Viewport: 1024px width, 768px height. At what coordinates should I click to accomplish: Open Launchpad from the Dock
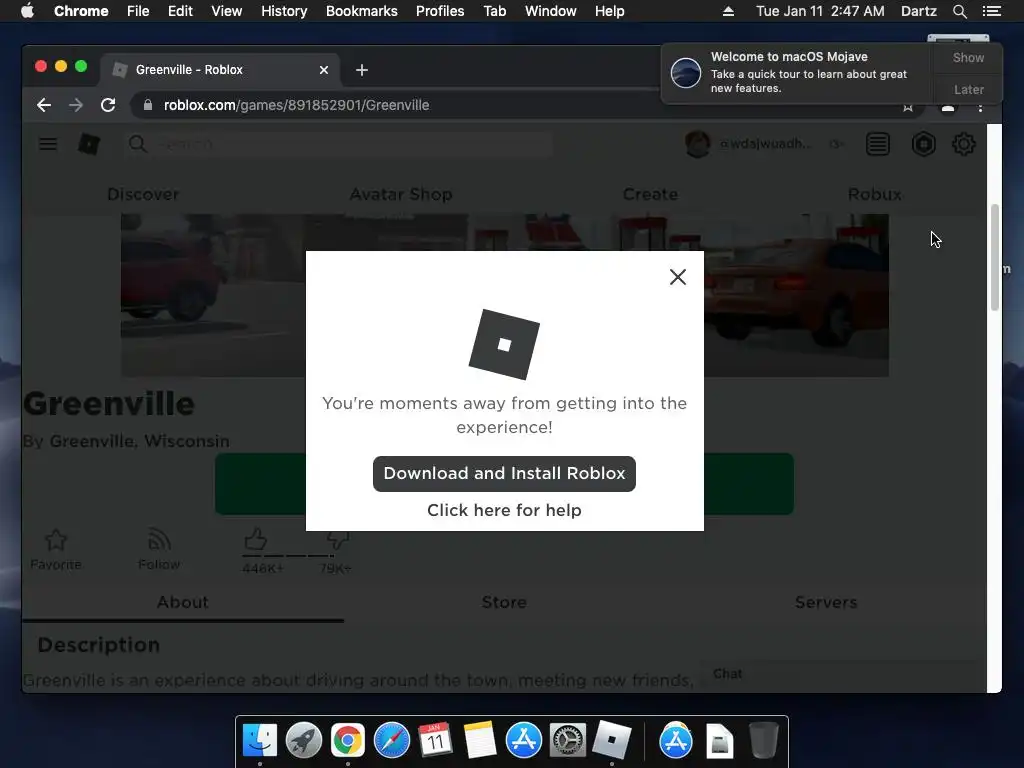point(304,741)
